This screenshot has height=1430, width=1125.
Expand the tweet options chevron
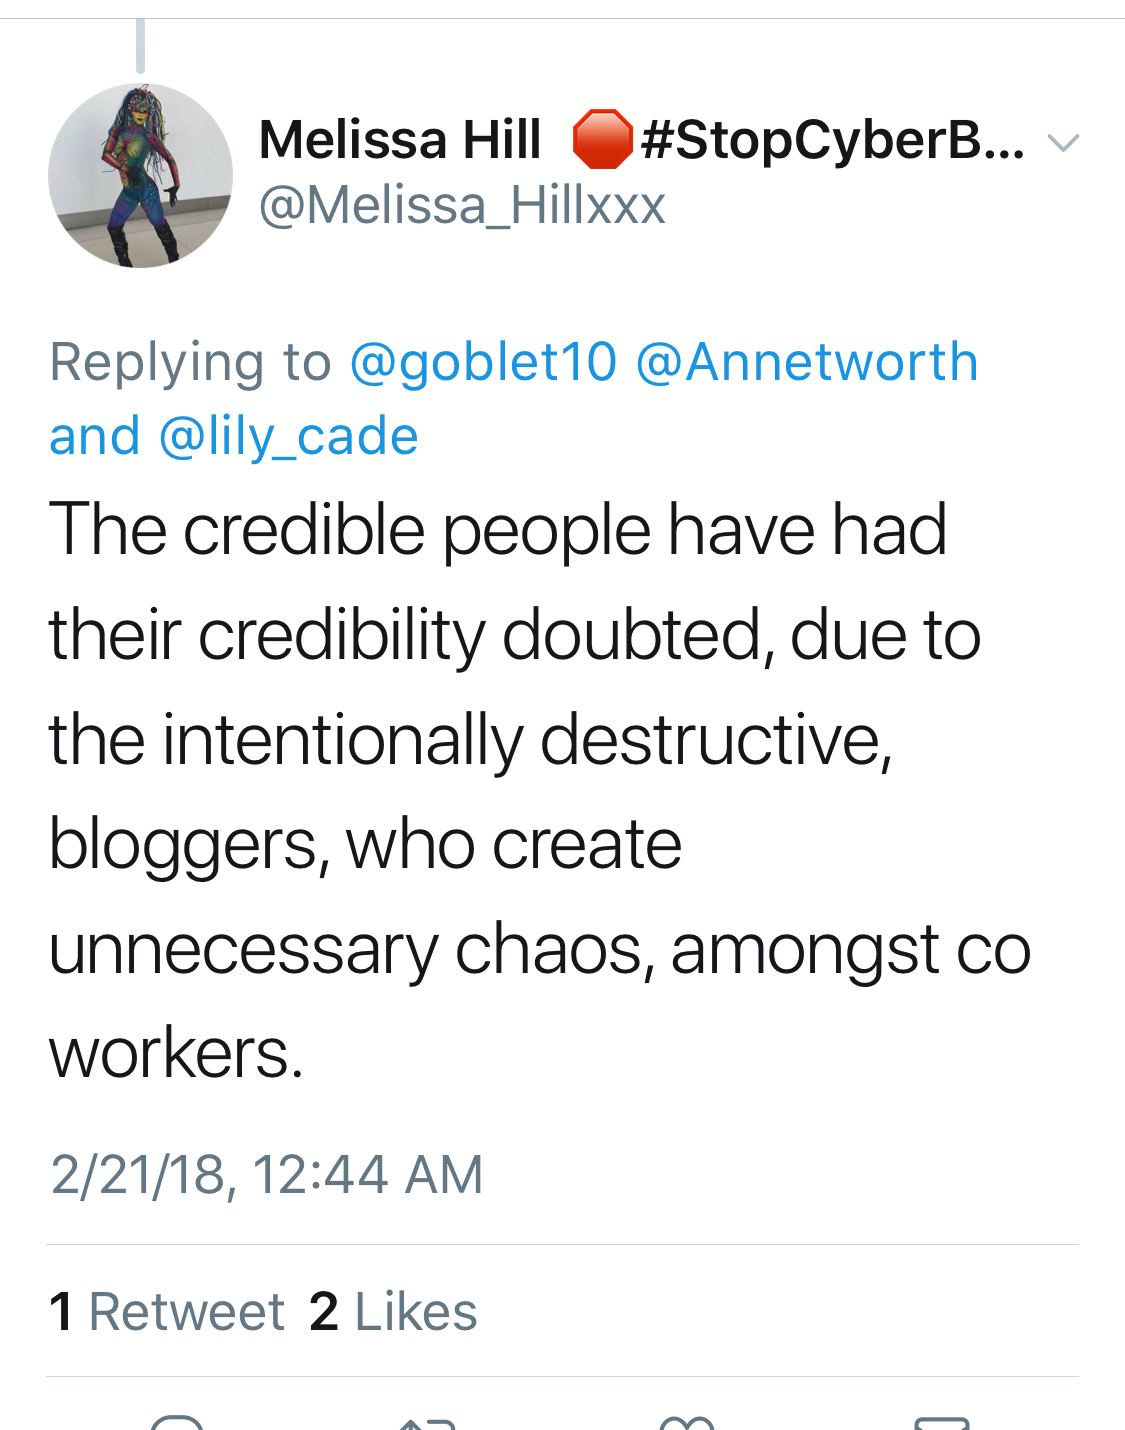coord(1062,143)
